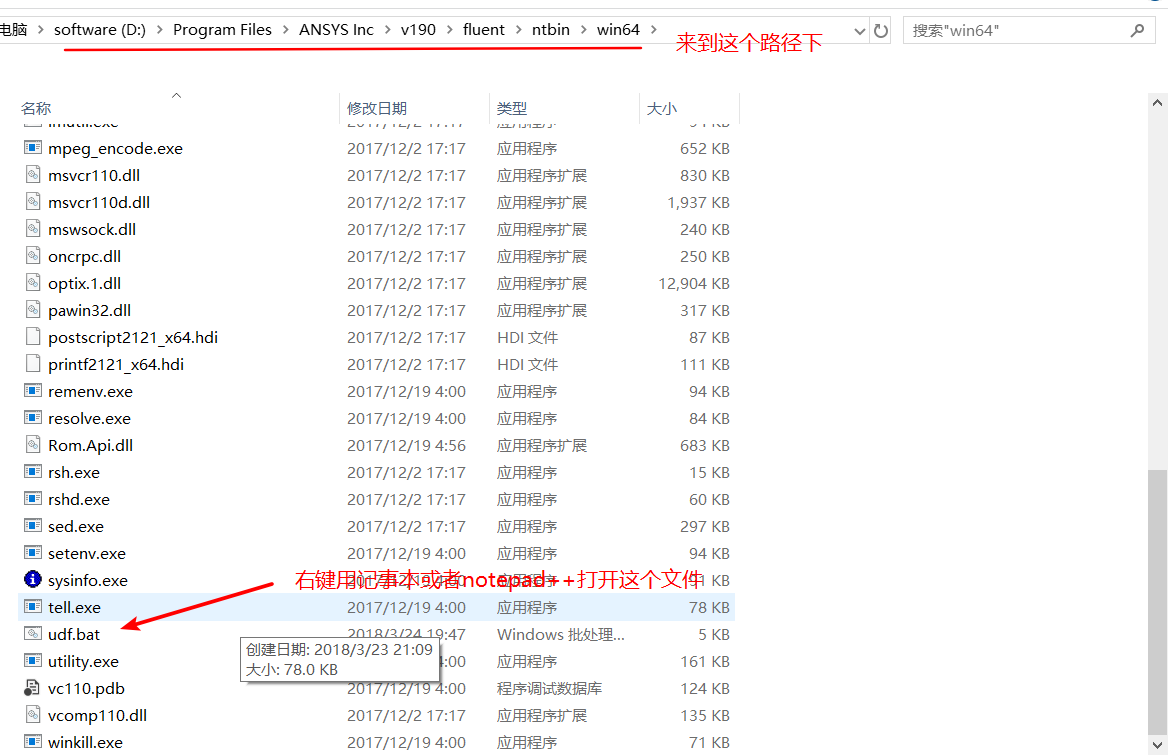Click the mpeg_encode.exe application icon

coord(31,148)
